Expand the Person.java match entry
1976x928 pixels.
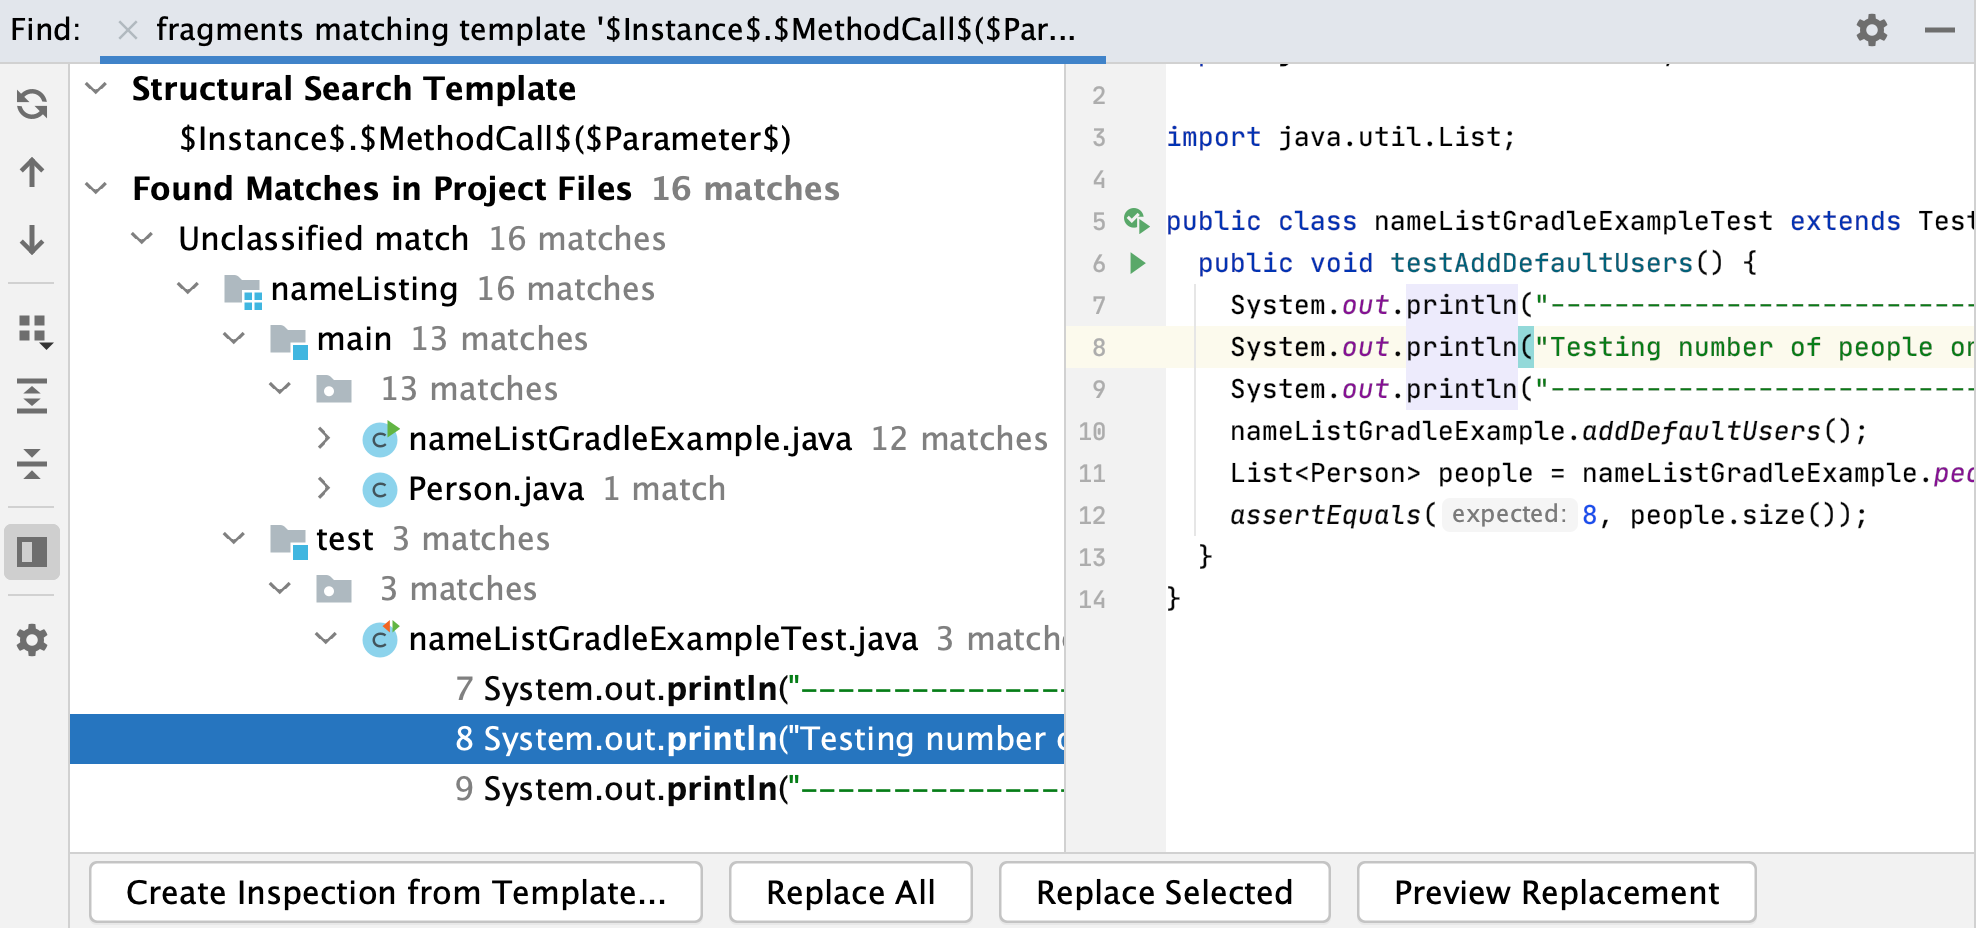coord(324,488)
